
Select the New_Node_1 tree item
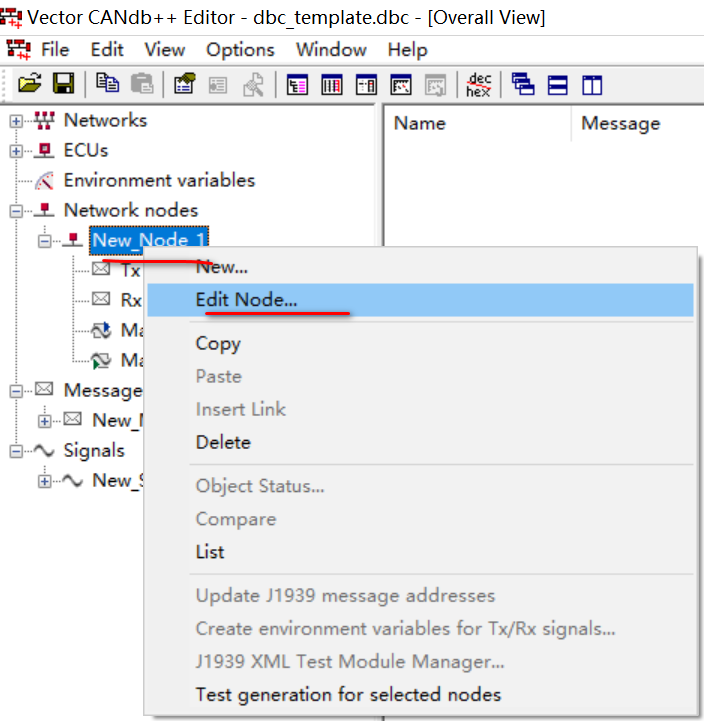click(149, 240)
